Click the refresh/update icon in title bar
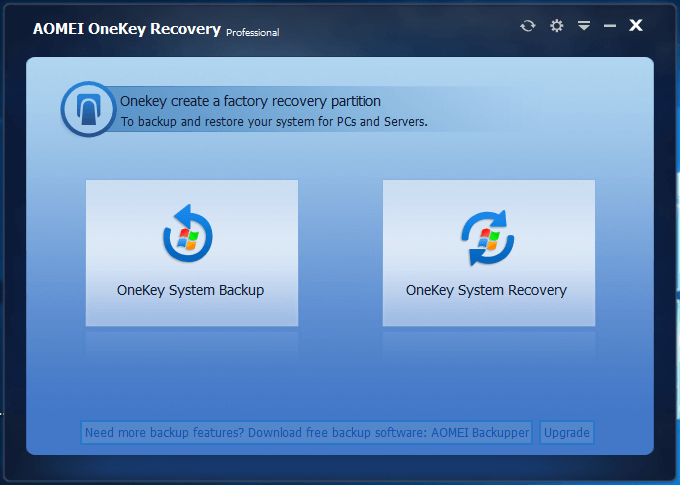This screenshot has width=680, height=485. click(528, 26)
